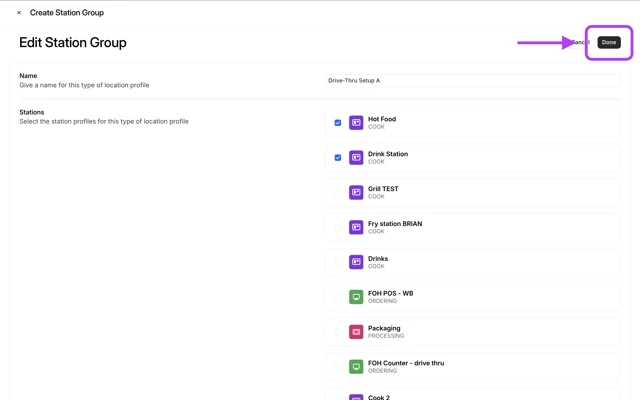Click the Hot Food cook station icon
Screen dimensions: 640x400
[x=356, y=123]
